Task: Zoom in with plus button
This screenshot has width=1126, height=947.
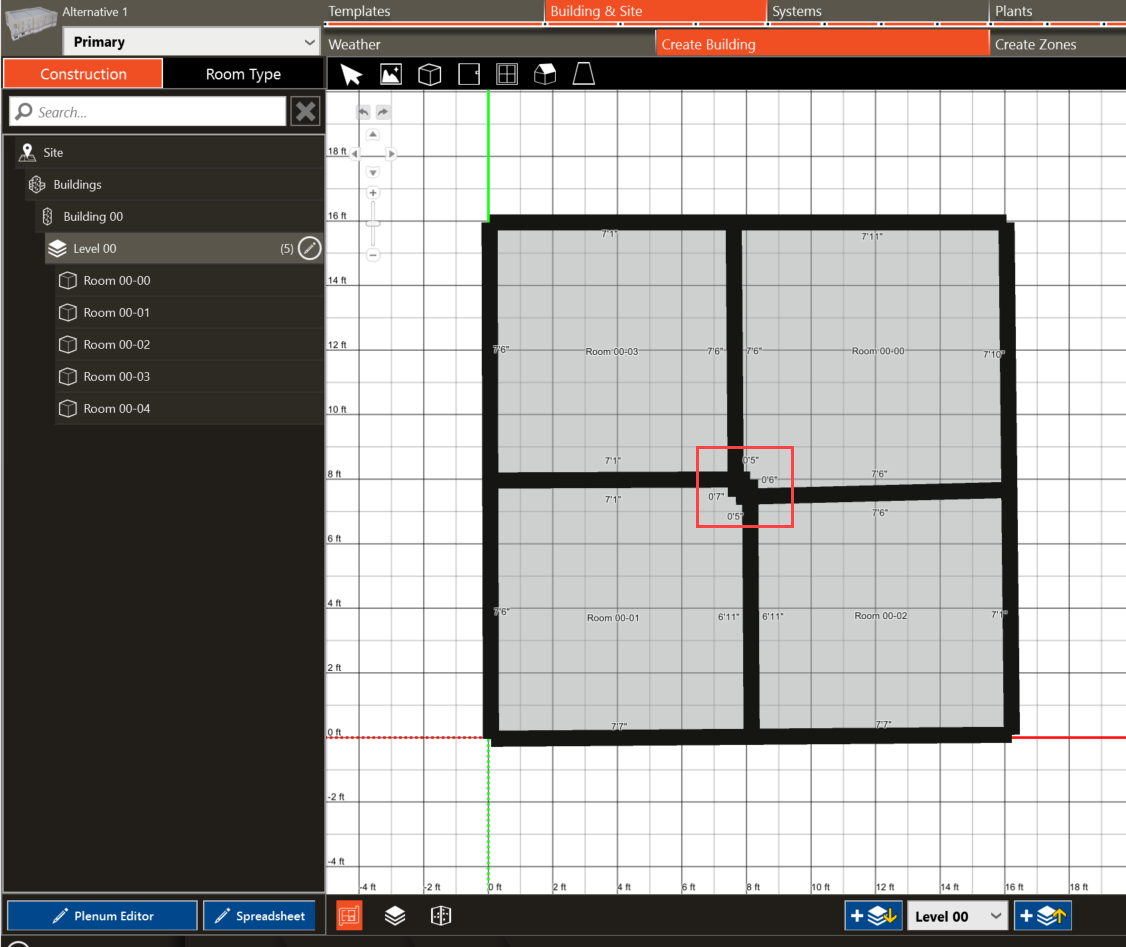Action: tap(373, 192)
